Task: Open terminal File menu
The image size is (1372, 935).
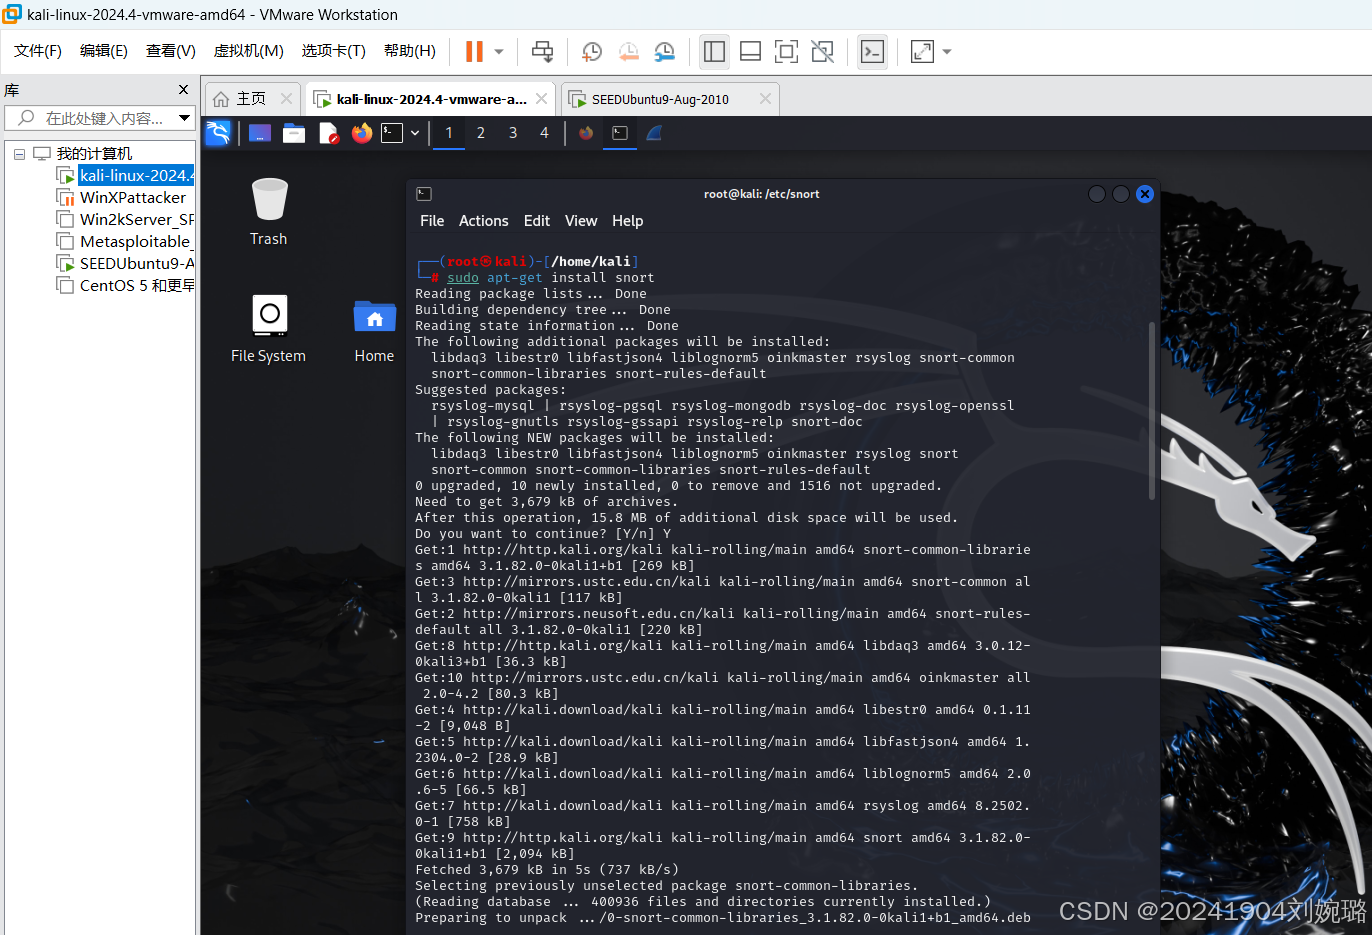Action: (x=432, y=221)
